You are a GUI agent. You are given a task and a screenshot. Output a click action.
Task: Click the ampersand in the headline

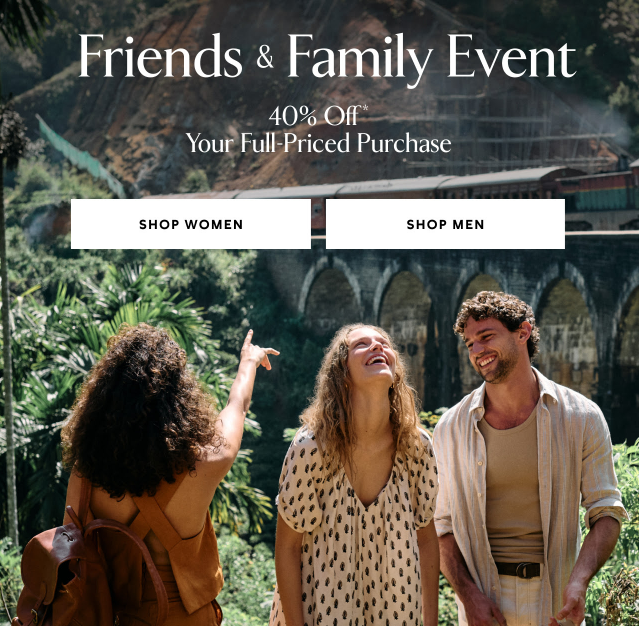pos(265,57)
